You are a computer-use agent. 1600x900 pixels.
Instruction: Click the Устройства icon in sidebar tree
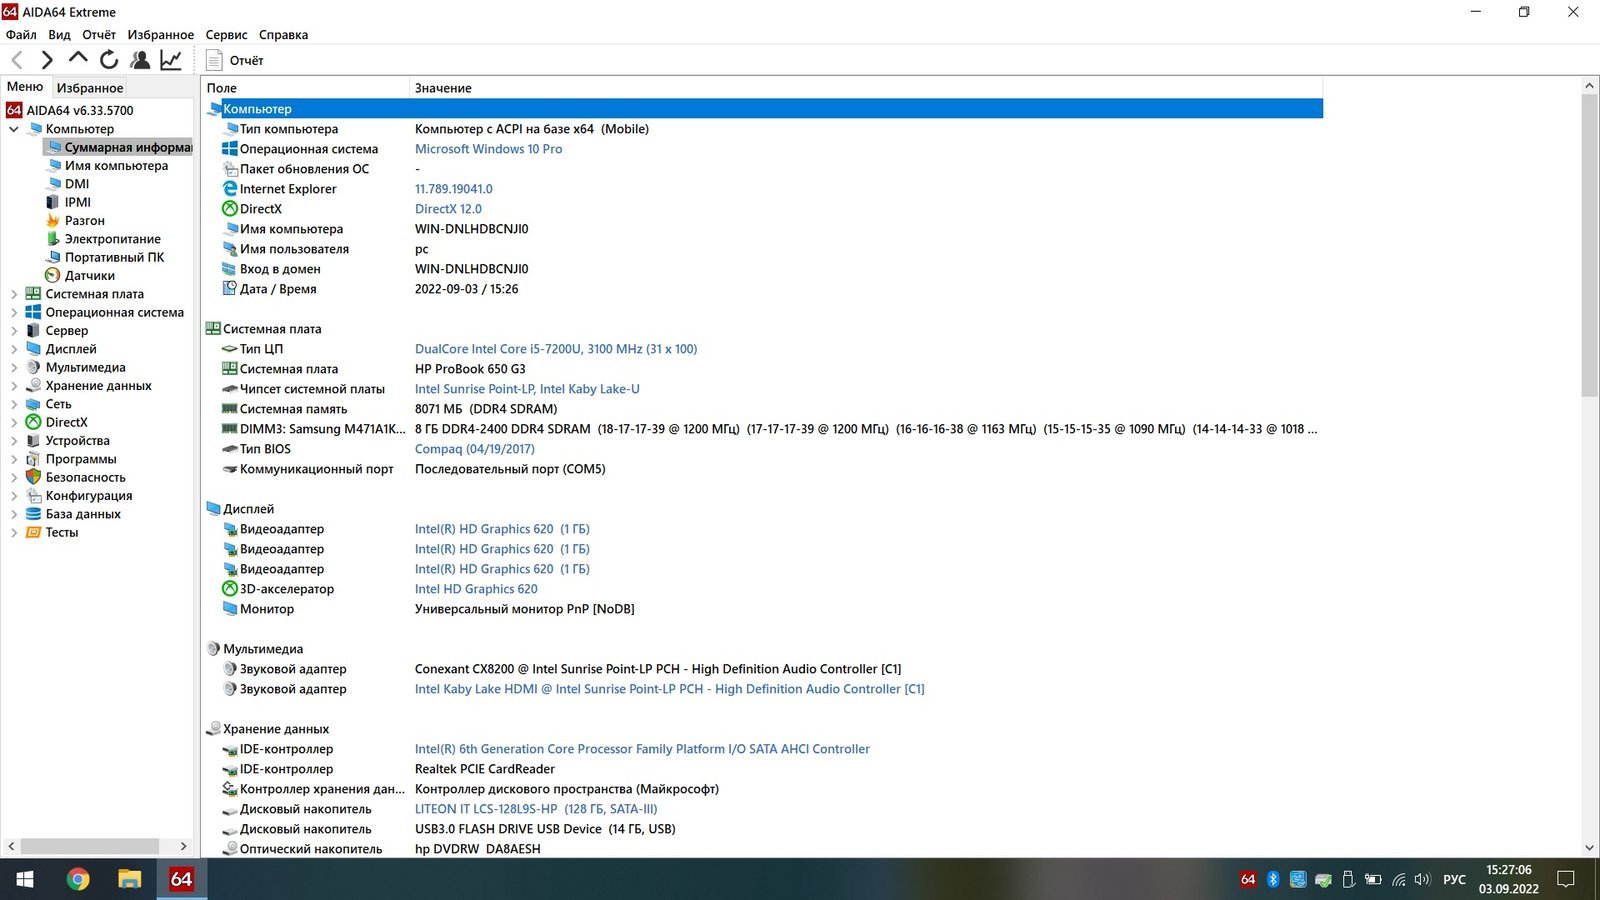pos(33,441)
